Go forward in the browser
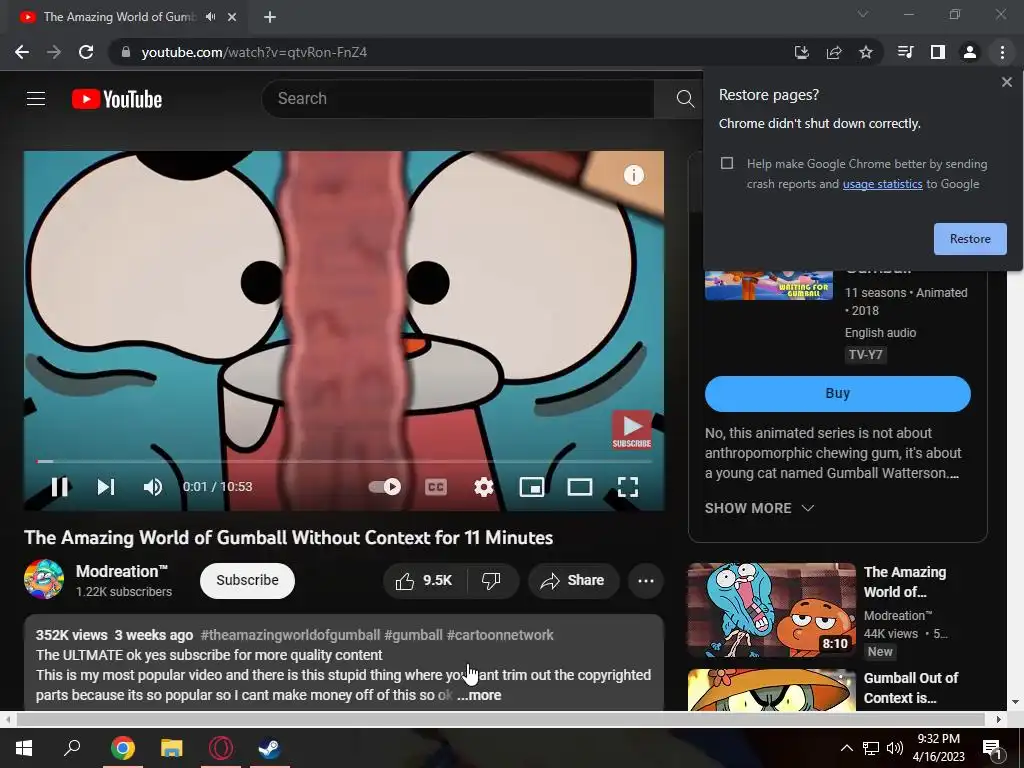This screenshot has width=1024, height=768. tap(54, 52)
